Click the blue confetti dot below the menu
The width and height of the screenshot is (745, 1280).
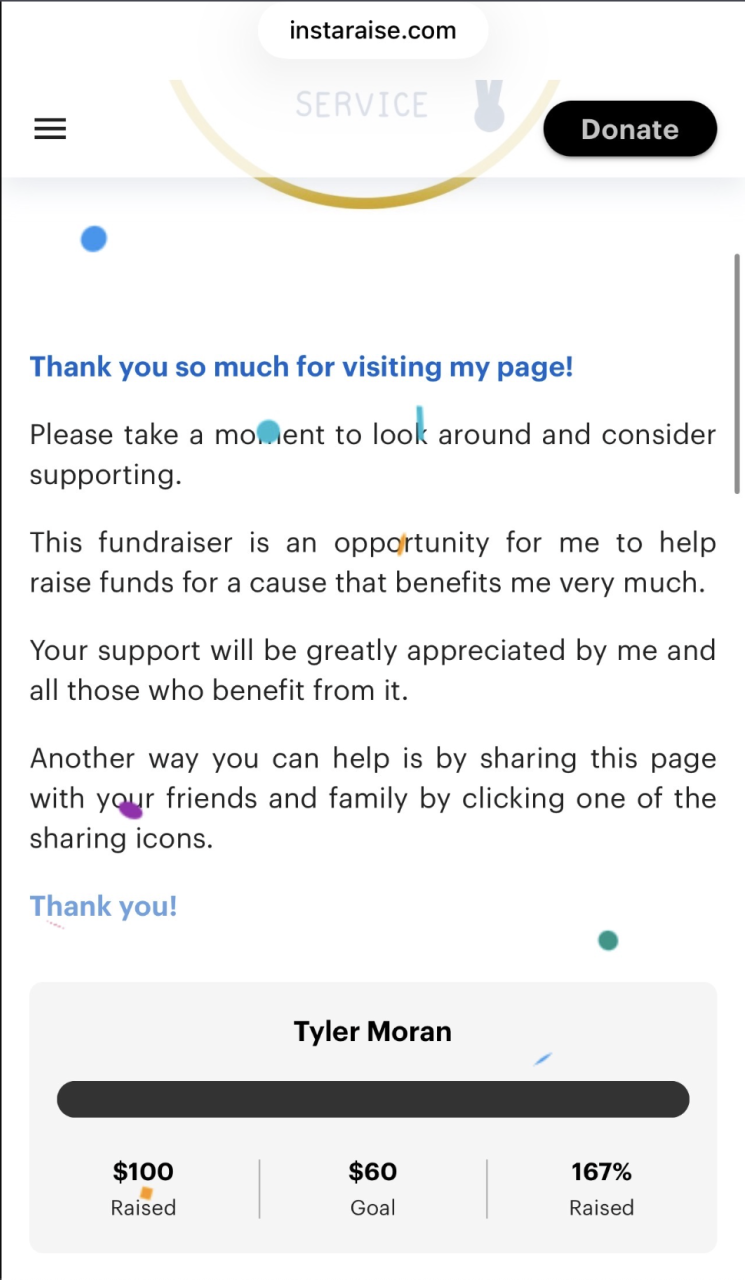point(94,239)
